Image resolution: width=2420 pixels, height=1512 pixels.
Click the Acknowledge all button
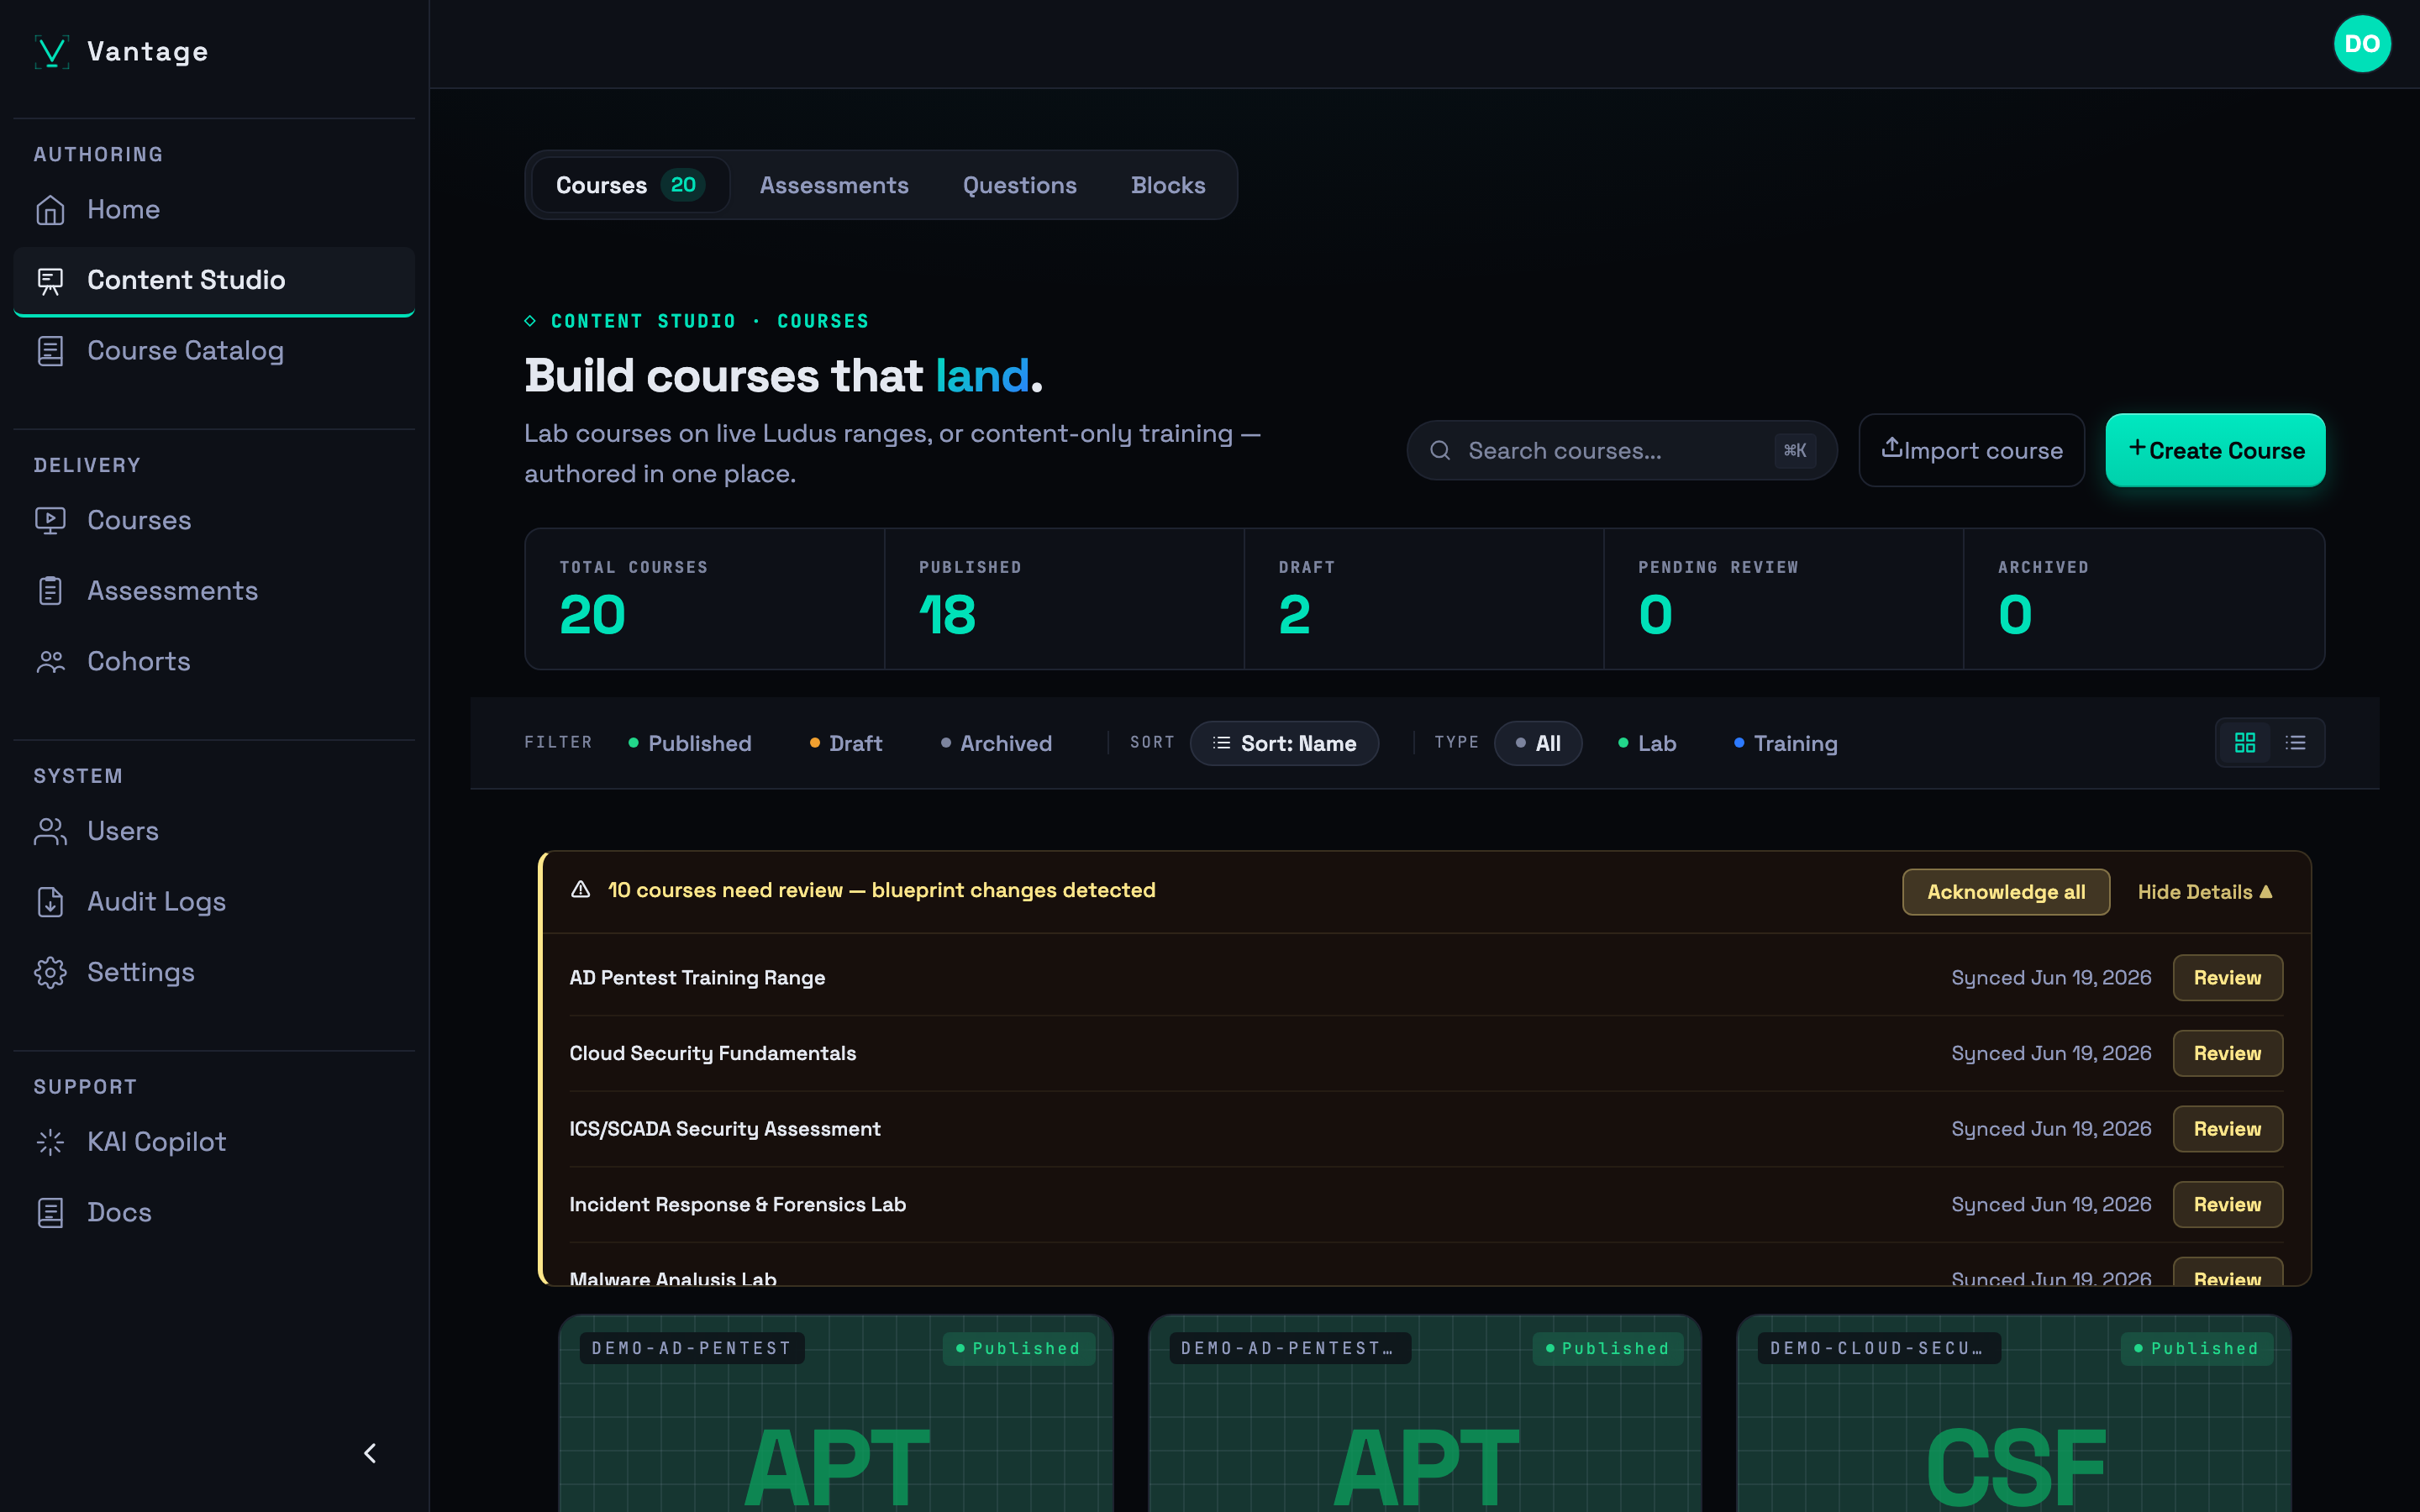(x=2006, y=892)
